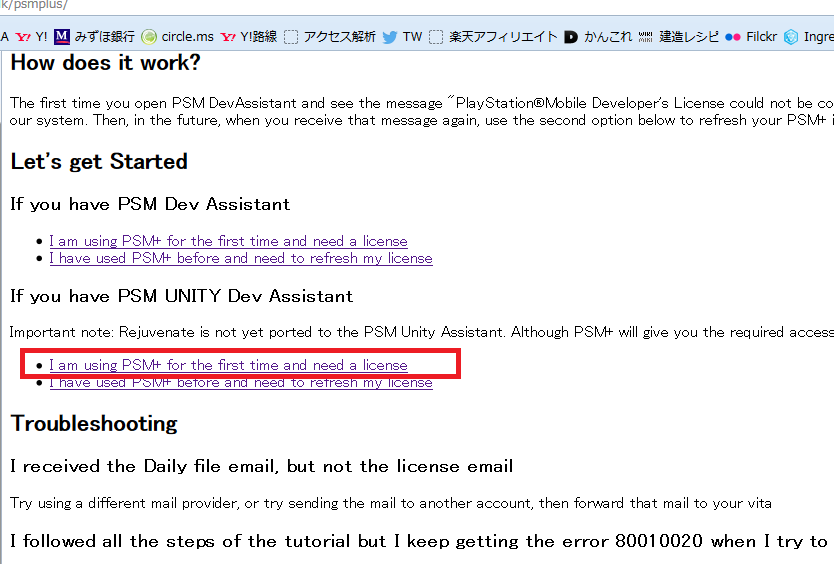Click 'The first time you open PSM' paragraph

(422, 111)
